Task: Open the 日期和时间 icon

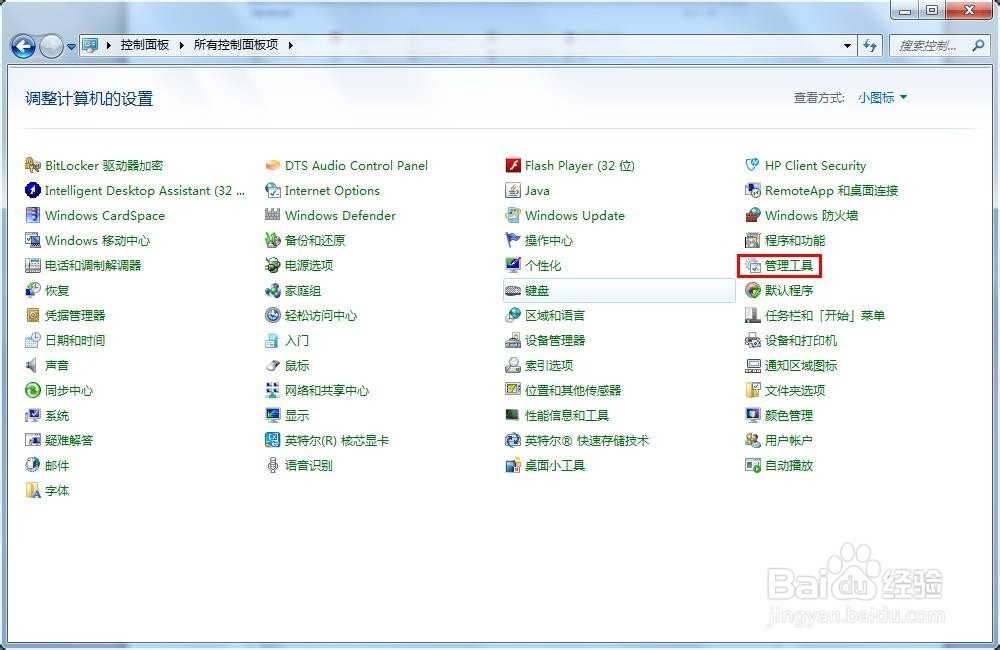Action: click(x=33, y=340)
